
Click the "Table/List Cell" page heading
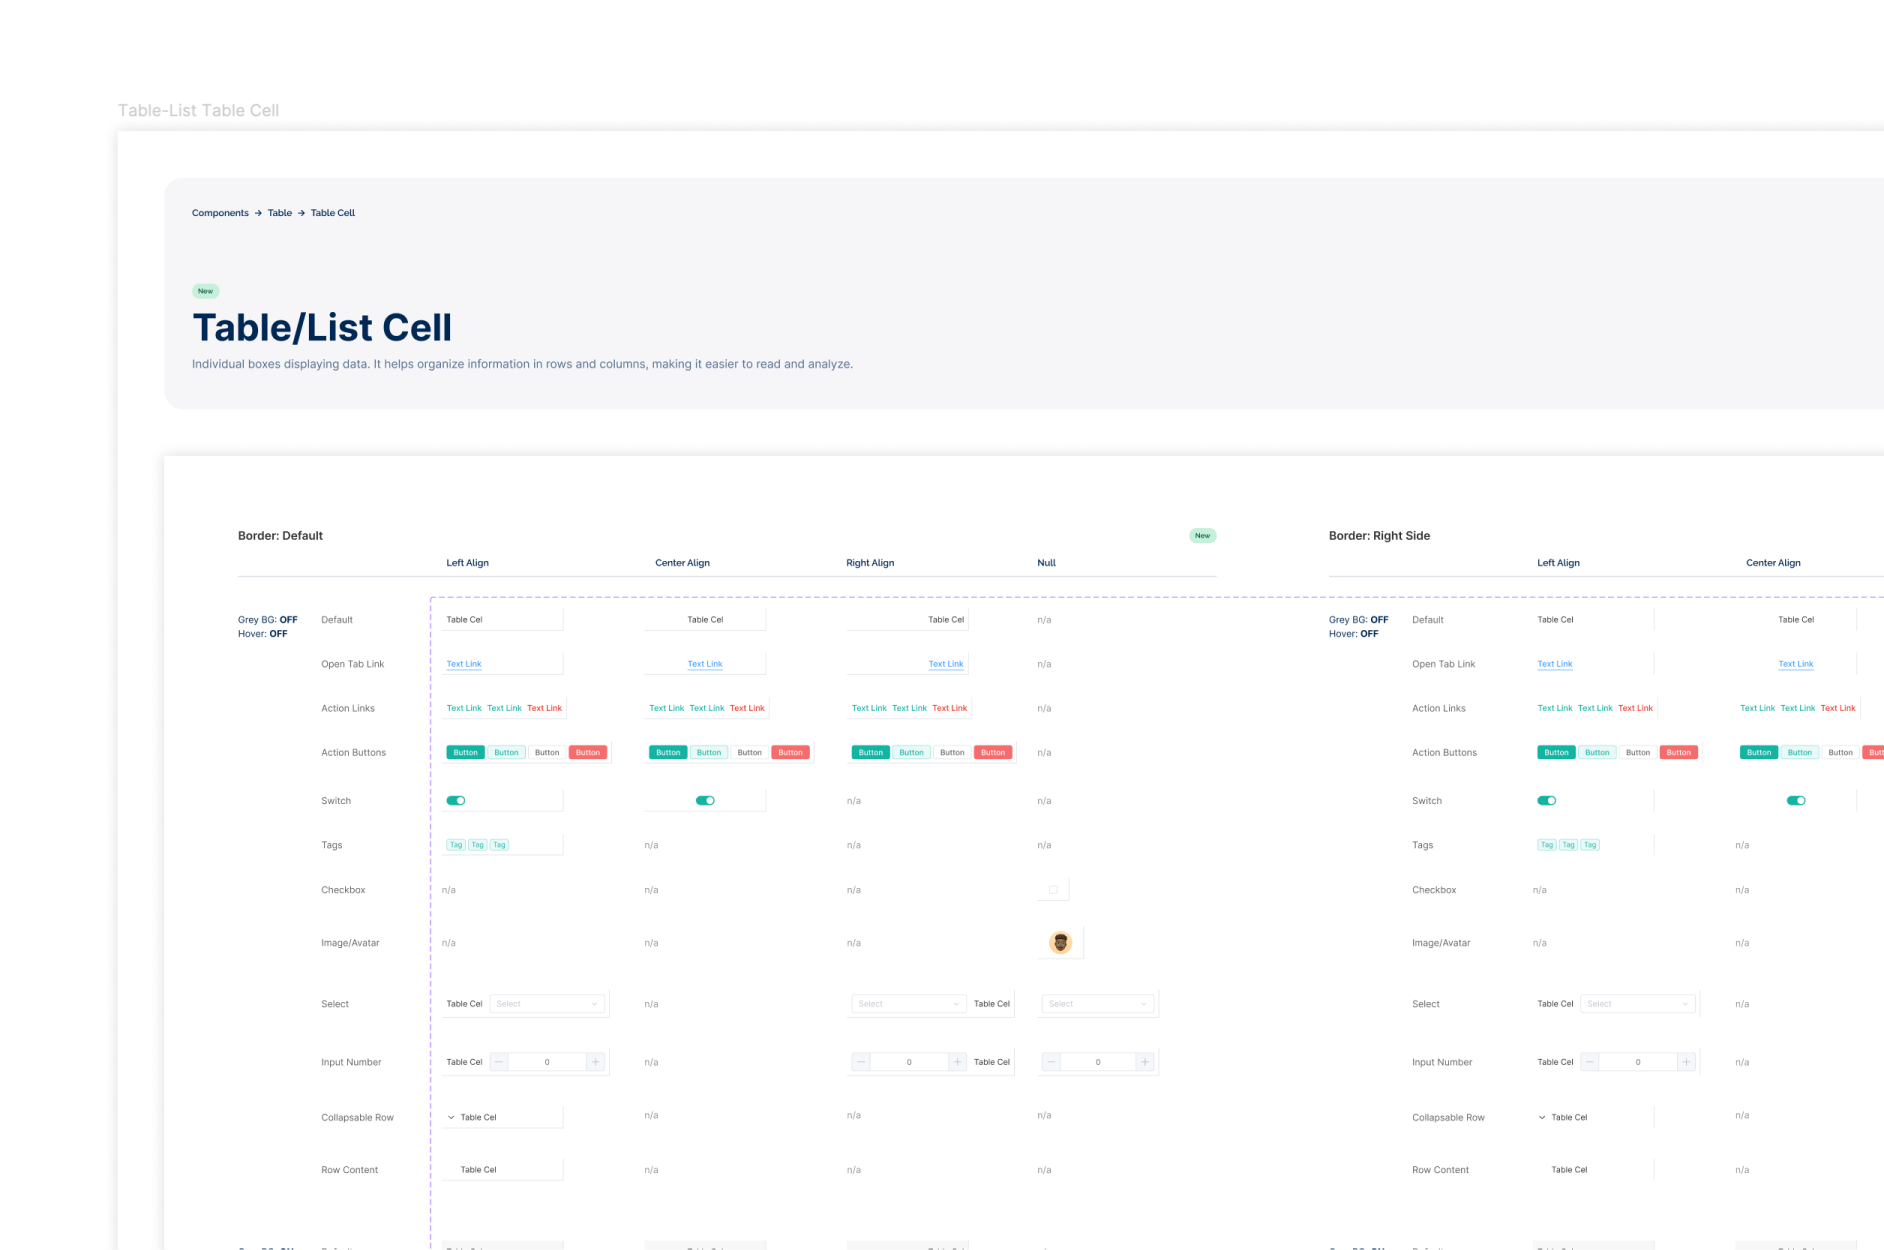322,328
